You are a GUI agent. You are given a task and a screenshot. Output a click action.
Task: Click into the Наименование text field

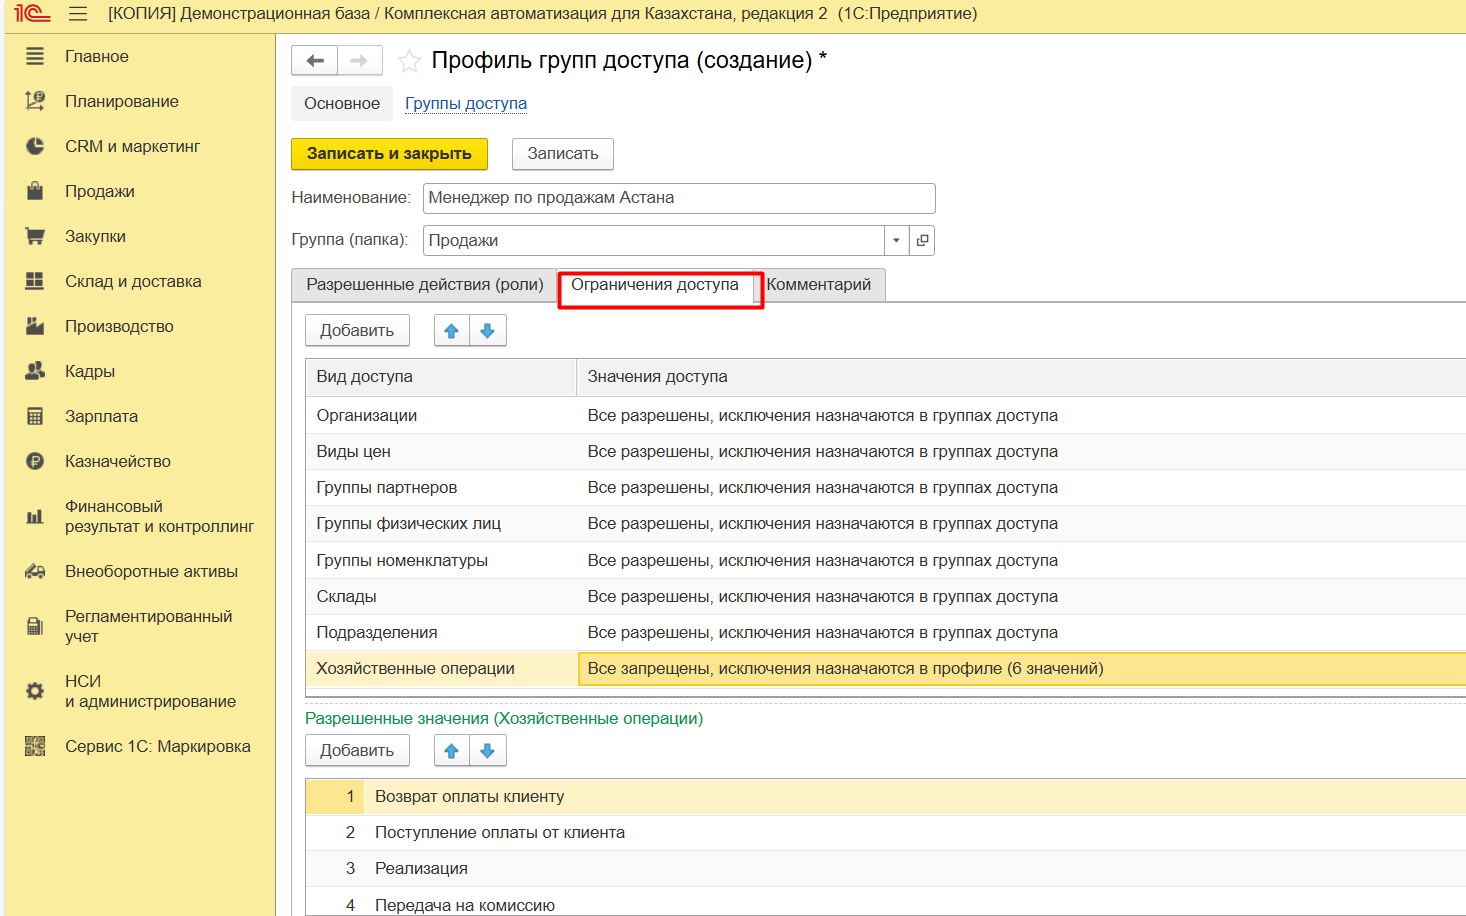(678, 198)
